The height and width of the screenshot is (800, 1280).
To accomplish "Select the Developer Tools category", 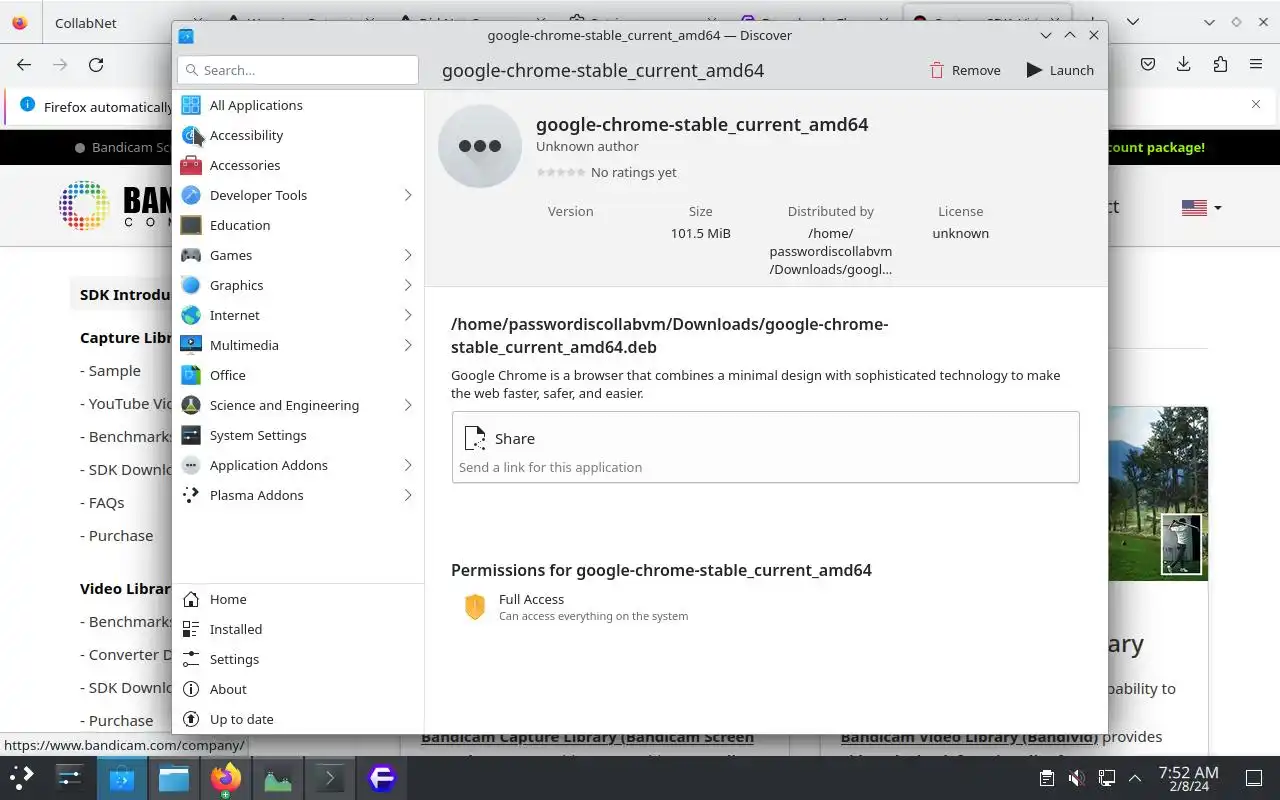I will point(298,195).
